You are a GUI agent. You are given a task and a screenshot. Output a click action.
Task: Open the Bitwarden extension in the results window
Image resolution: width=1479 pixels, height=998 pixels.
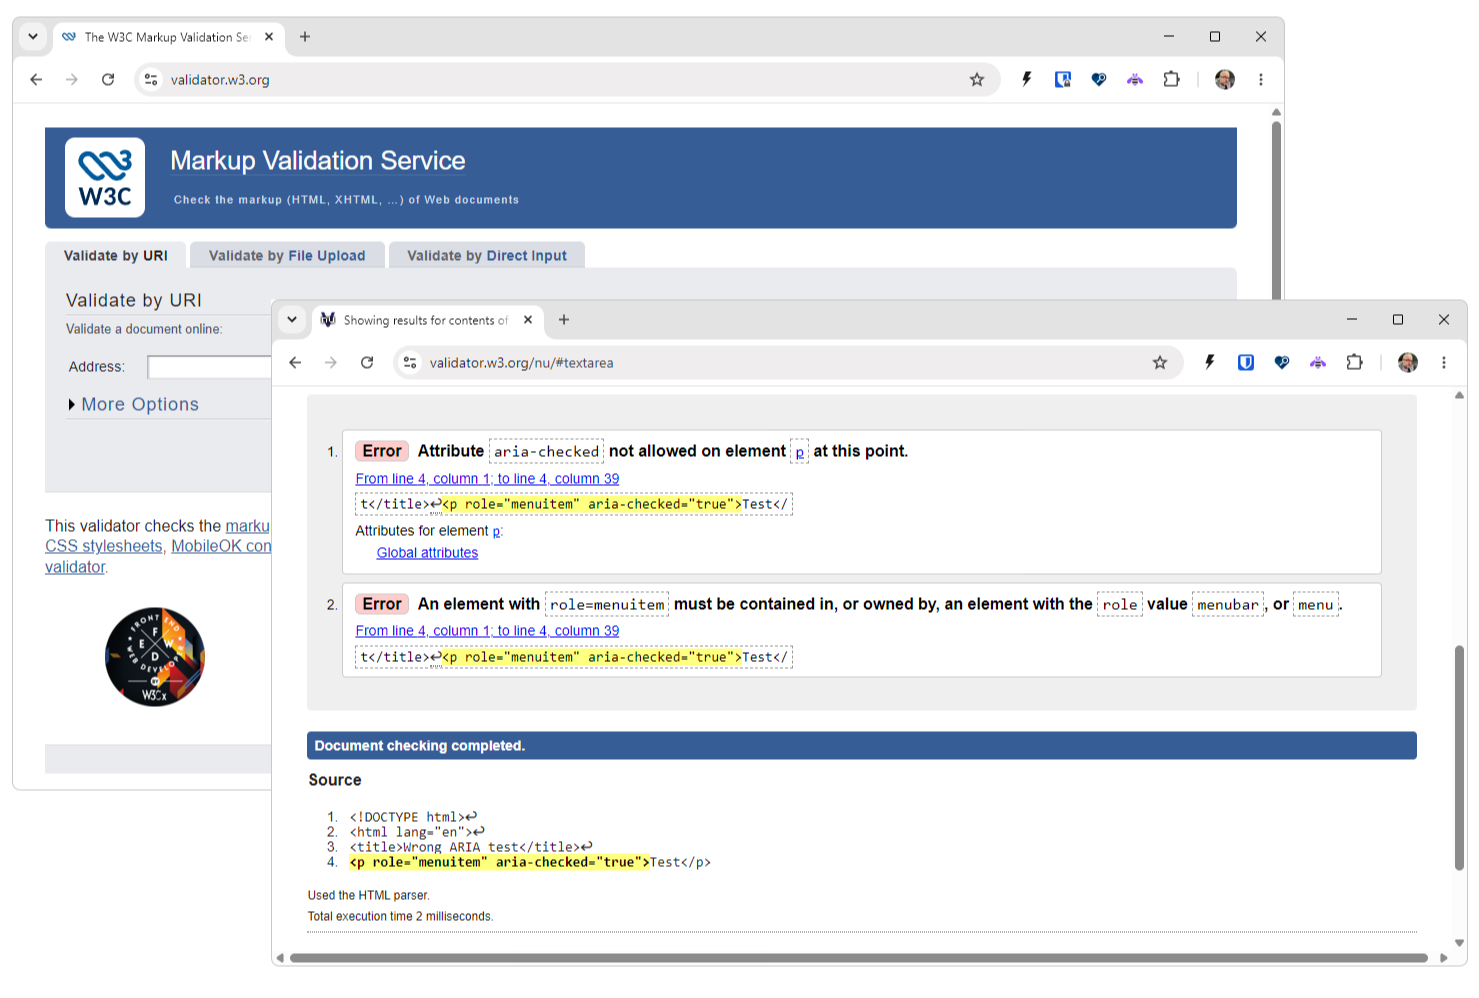(x=1246, y=363)
